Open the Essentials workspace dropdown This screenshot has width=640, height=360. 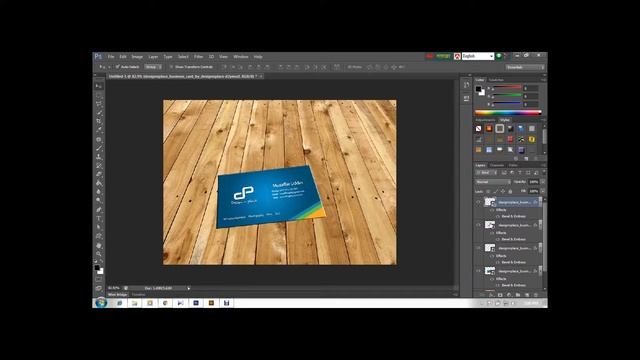click(x=525, y=67)
